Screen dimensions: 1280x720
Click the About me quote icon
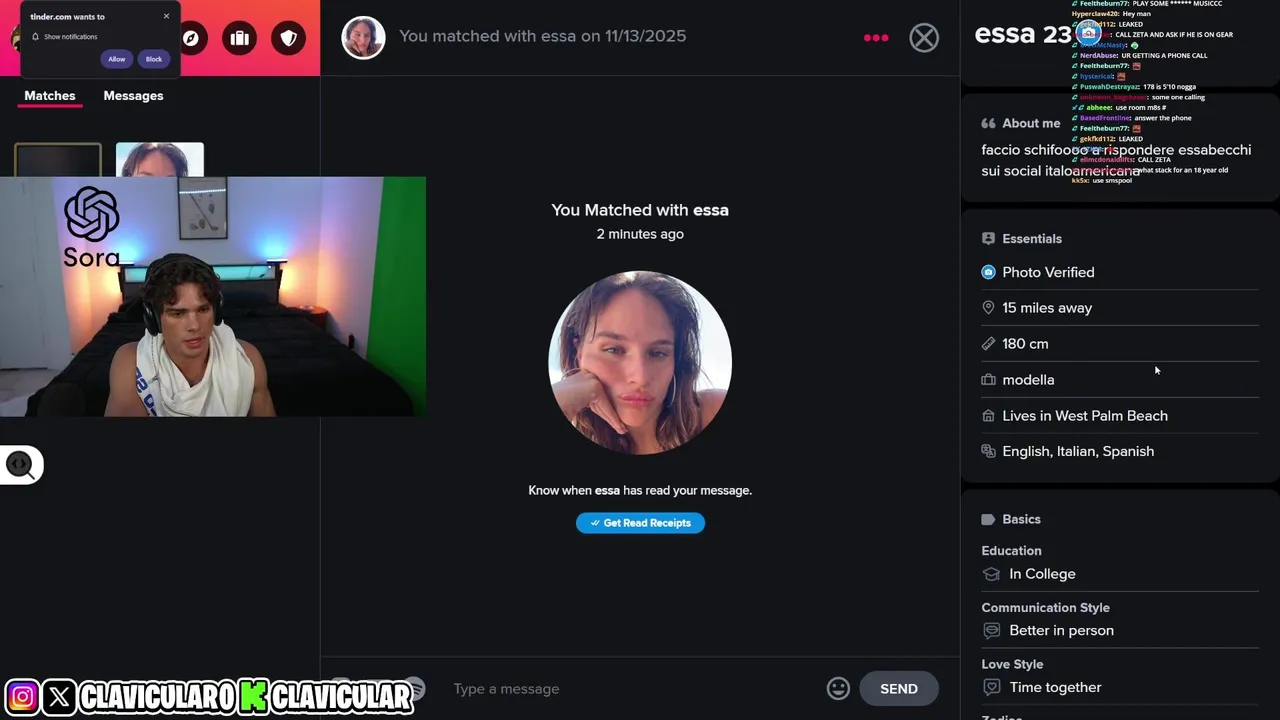988,123
